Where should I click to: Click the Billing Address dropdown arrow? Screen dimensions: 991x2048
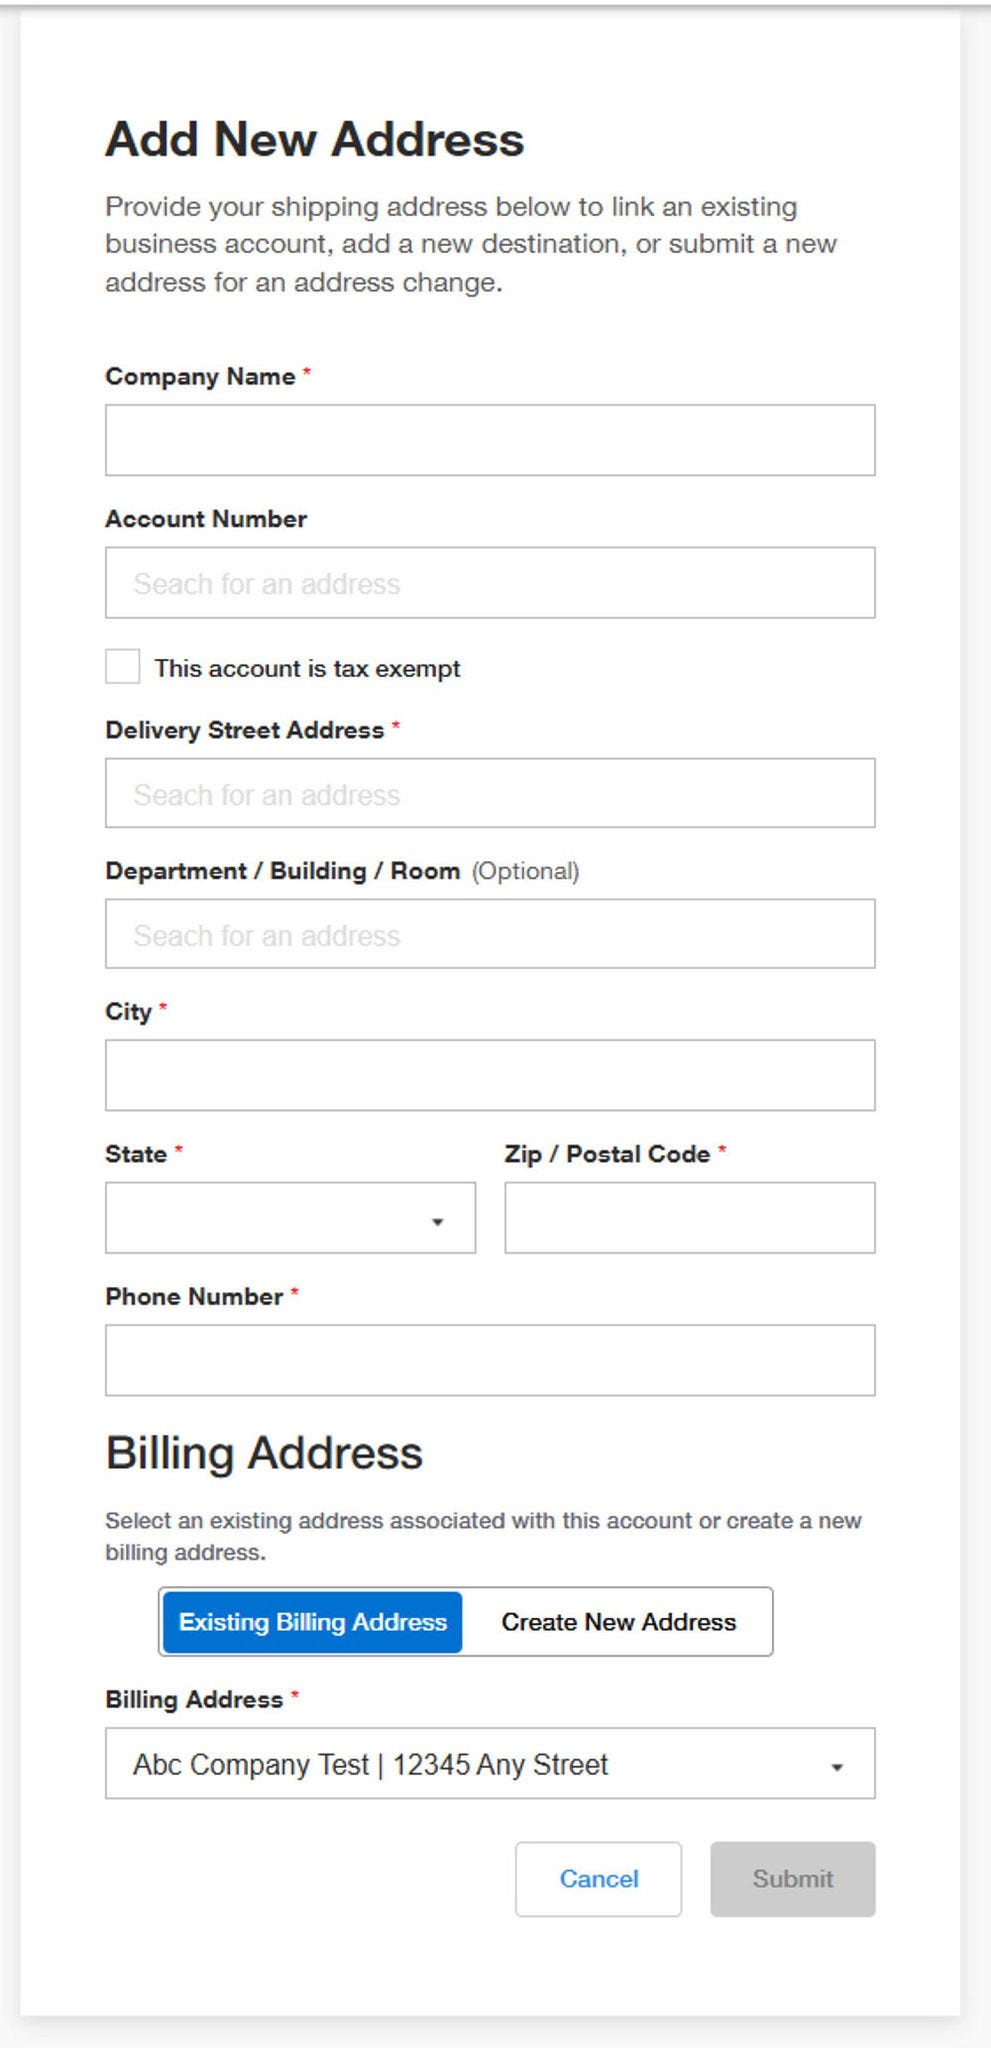[x=840, y=1766]
